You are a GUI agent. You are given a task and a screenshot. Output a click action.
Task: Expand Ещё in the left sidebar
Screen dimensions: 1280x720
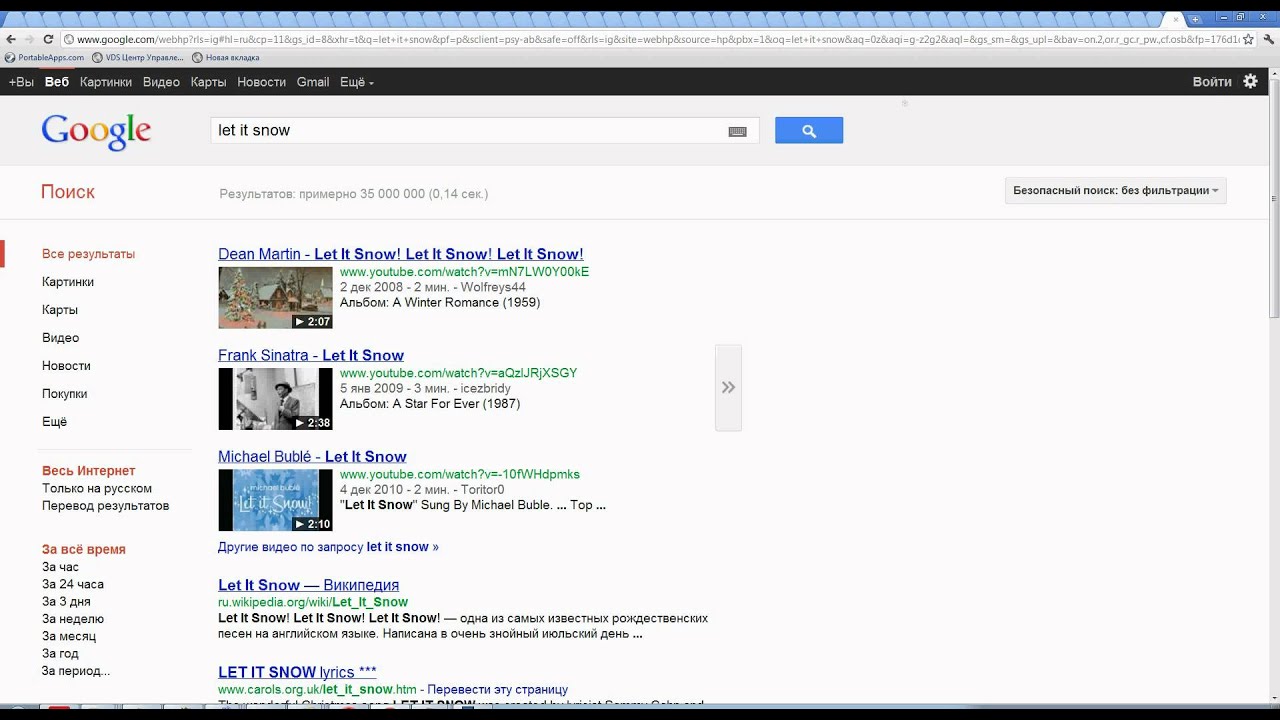pos(54,422)
